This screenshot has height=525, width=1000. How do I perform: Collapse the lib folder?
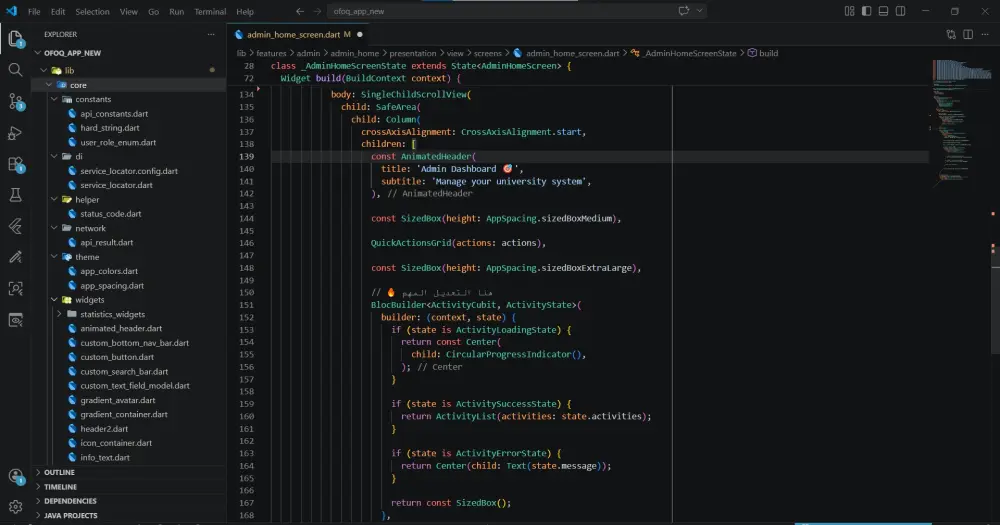pyautogui.click(x=43, y=70)
